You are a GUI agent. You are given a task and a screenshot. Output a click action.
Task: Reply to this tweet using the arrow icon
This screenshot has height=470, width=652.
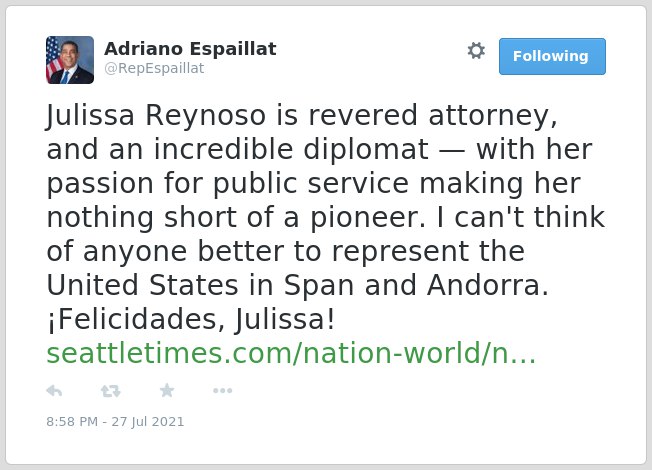tap(54, 391)
